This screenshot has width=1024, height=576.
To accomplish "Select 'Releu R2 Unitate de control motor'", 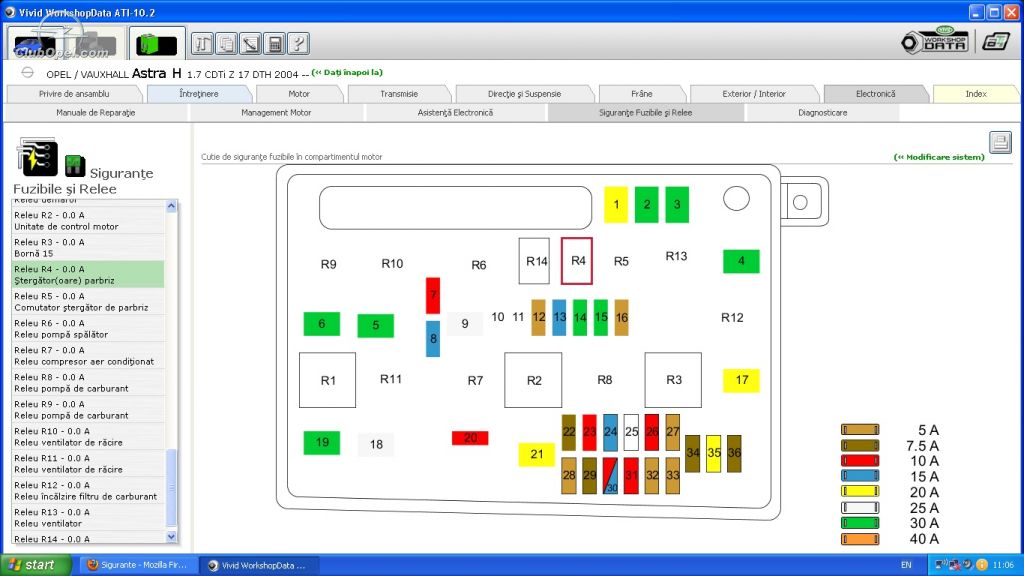I will (x=88, y=221).
